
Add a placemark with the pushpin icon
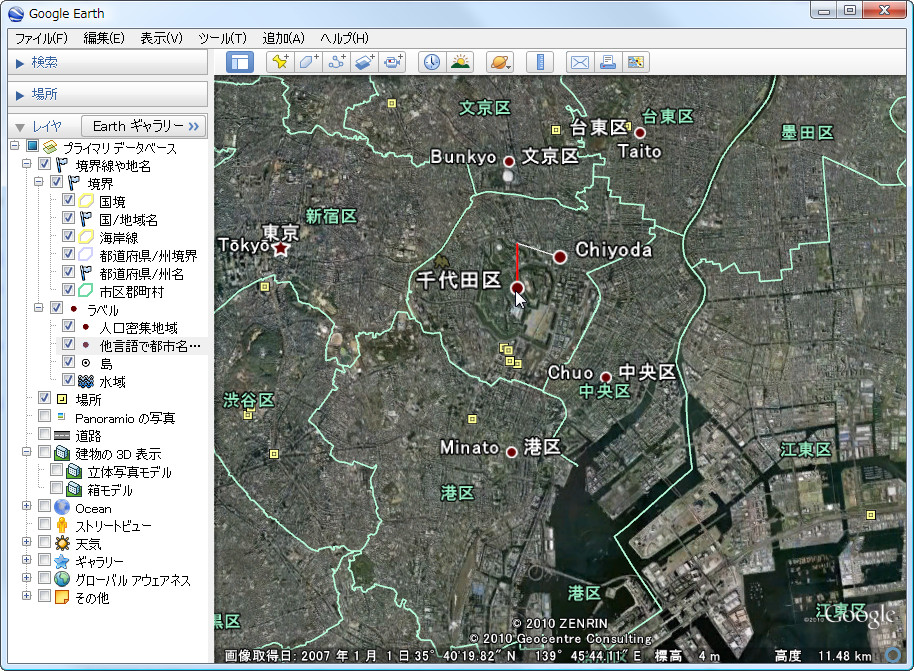pos(280,62)
